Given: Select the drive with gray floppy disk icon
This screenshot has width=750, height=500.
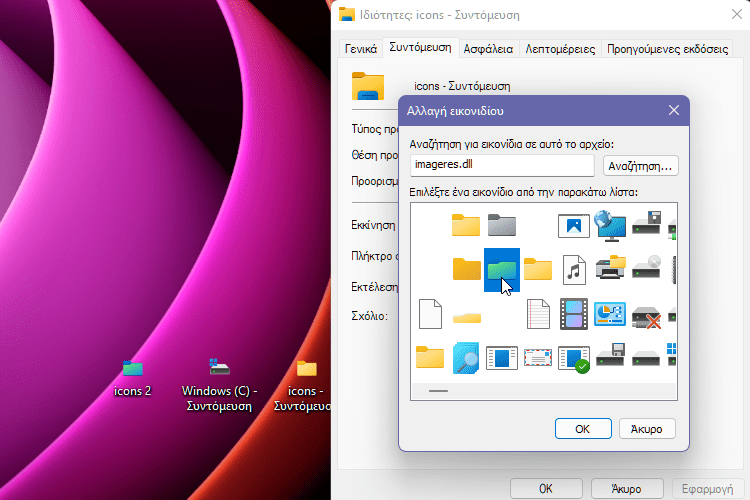Looking at the screenshot, I should (x=646, y=223).
